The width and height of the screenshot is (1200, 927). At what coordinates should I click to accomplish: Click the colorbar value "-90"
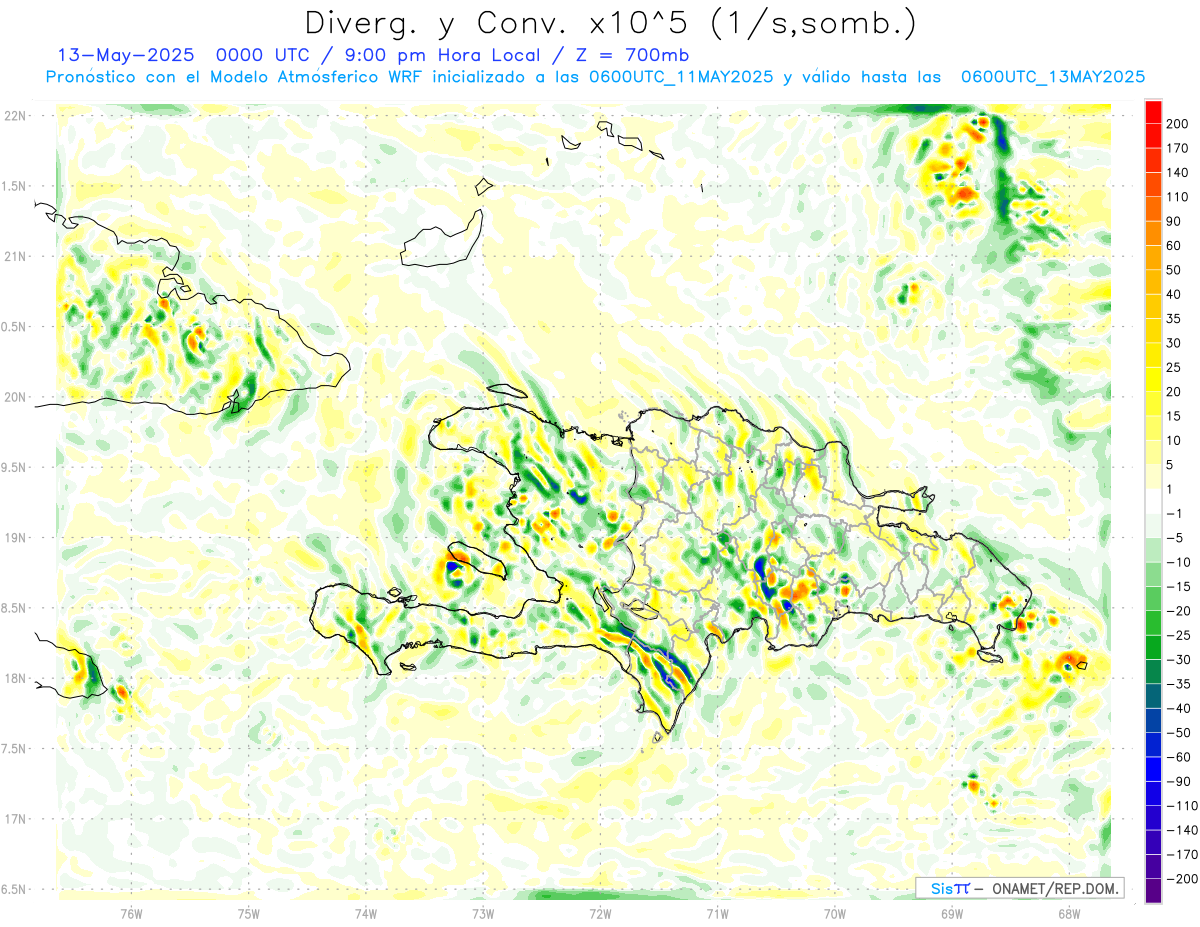1178,781
